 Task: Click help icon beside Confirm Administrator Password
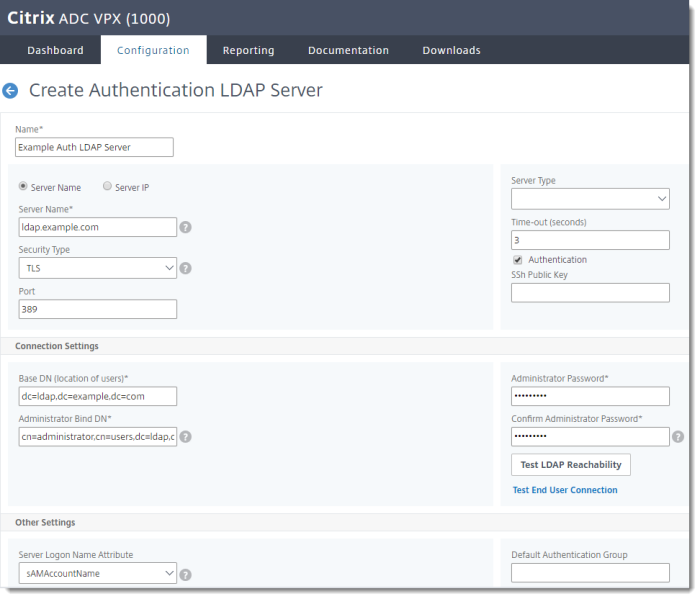[x=678, y=437]
